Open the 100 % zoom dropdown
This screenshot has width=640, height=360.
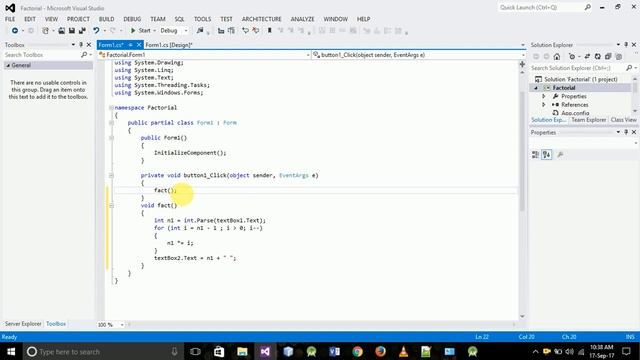[x=122, y=325]
